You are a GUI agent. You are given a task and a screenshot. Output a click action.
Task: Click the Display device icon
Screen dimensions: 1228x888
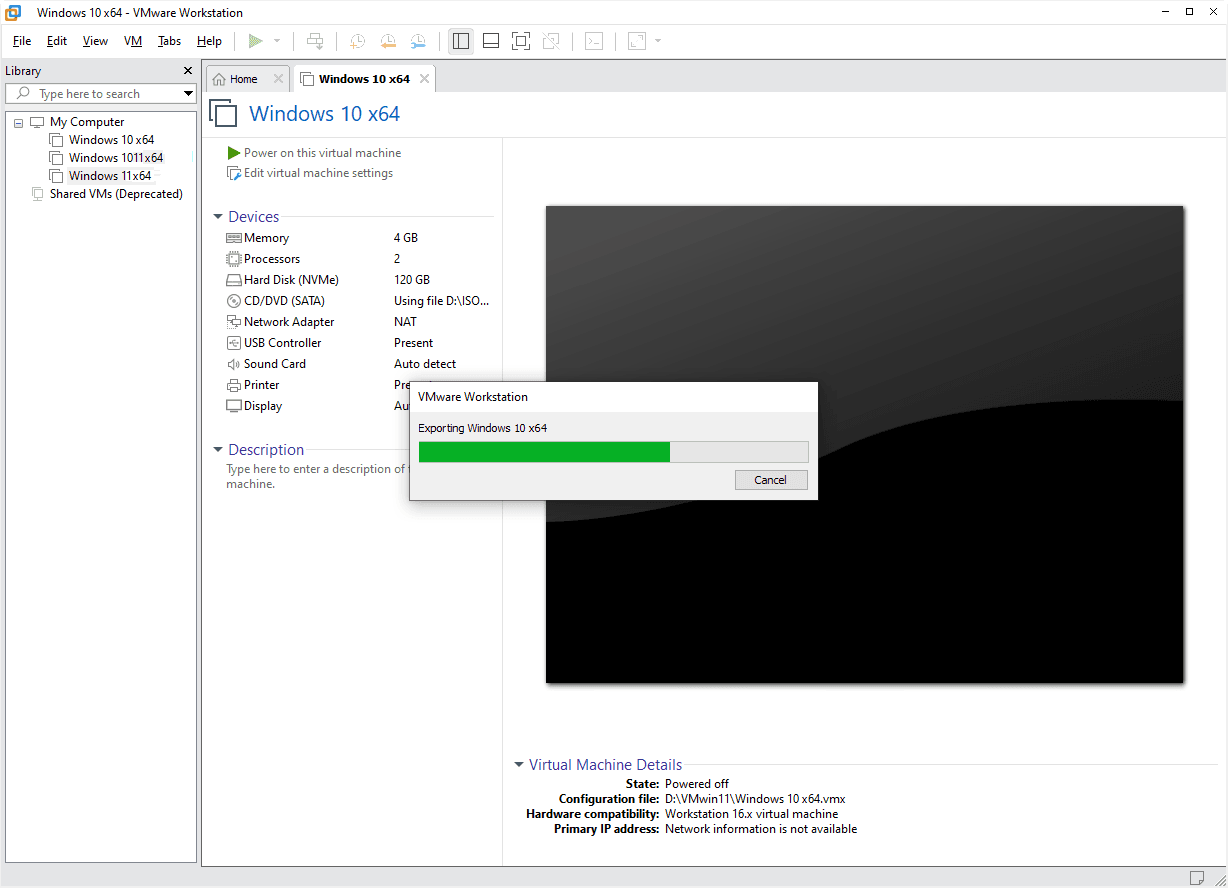click(234, 406)
